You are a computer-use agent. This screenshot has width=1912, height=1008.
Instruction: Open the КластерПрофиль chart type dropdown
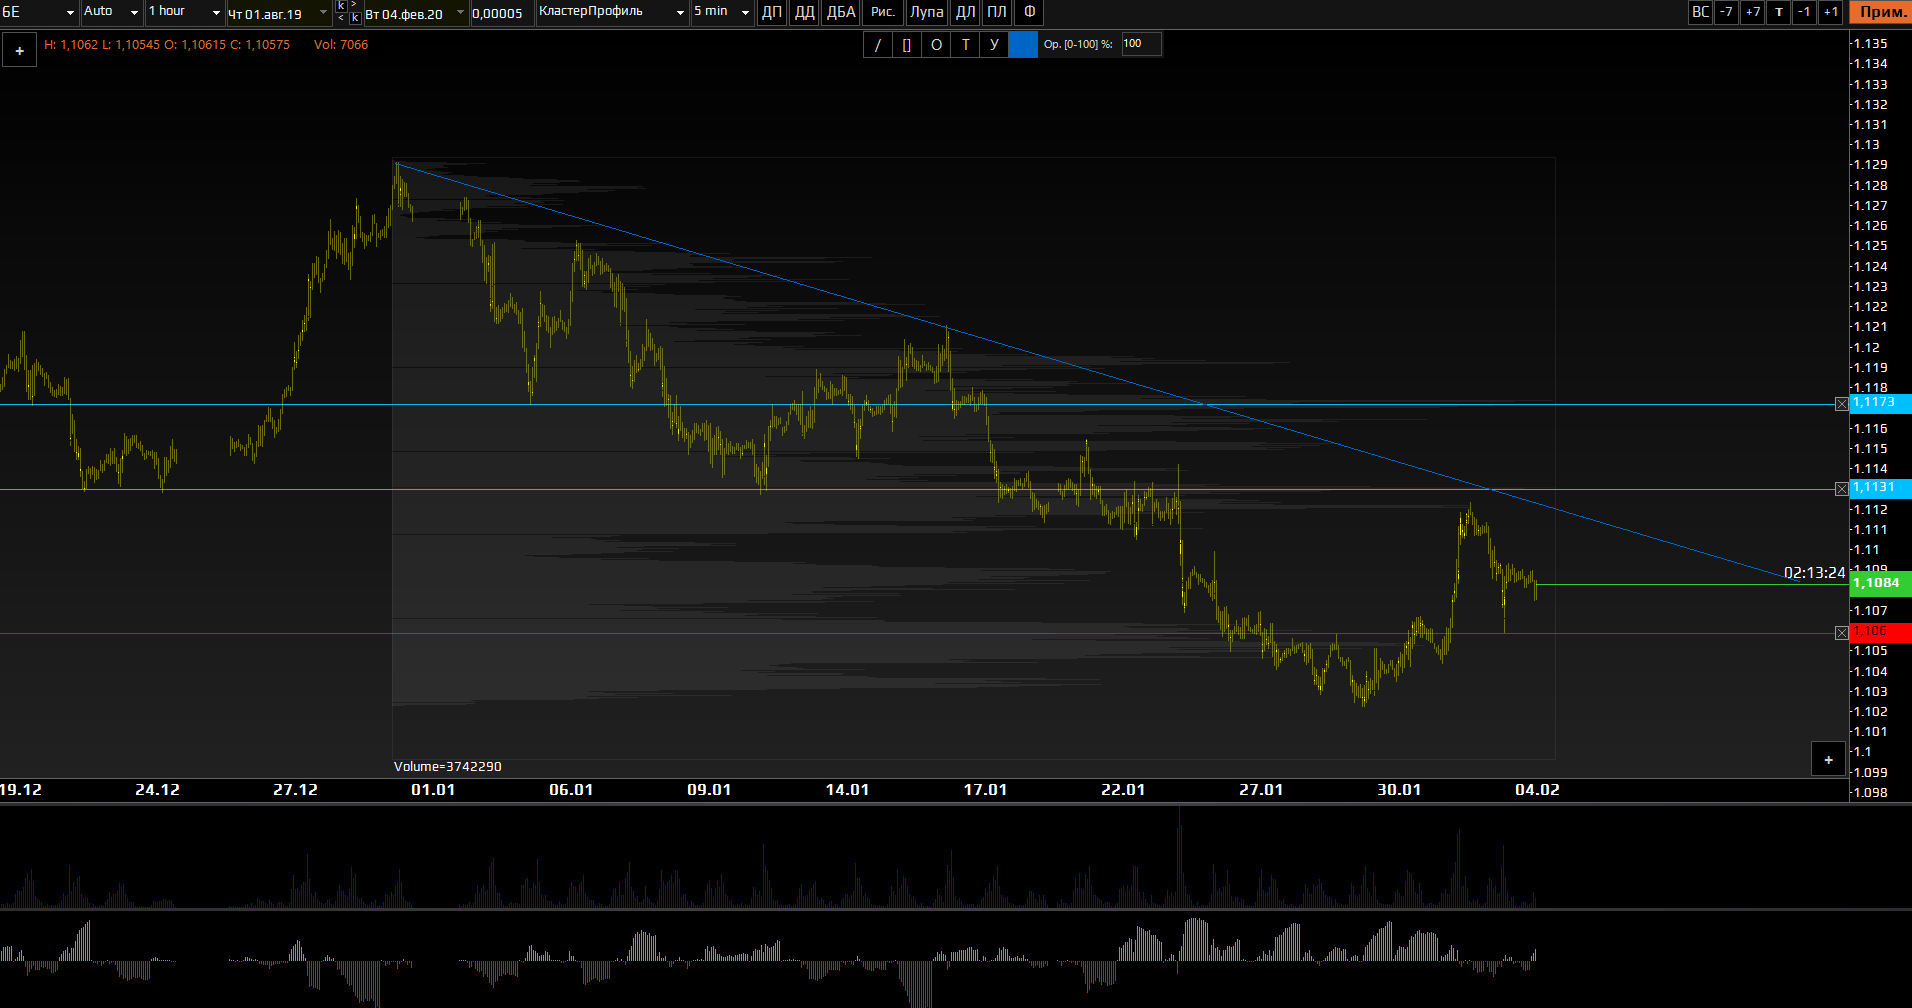point(680,13)
